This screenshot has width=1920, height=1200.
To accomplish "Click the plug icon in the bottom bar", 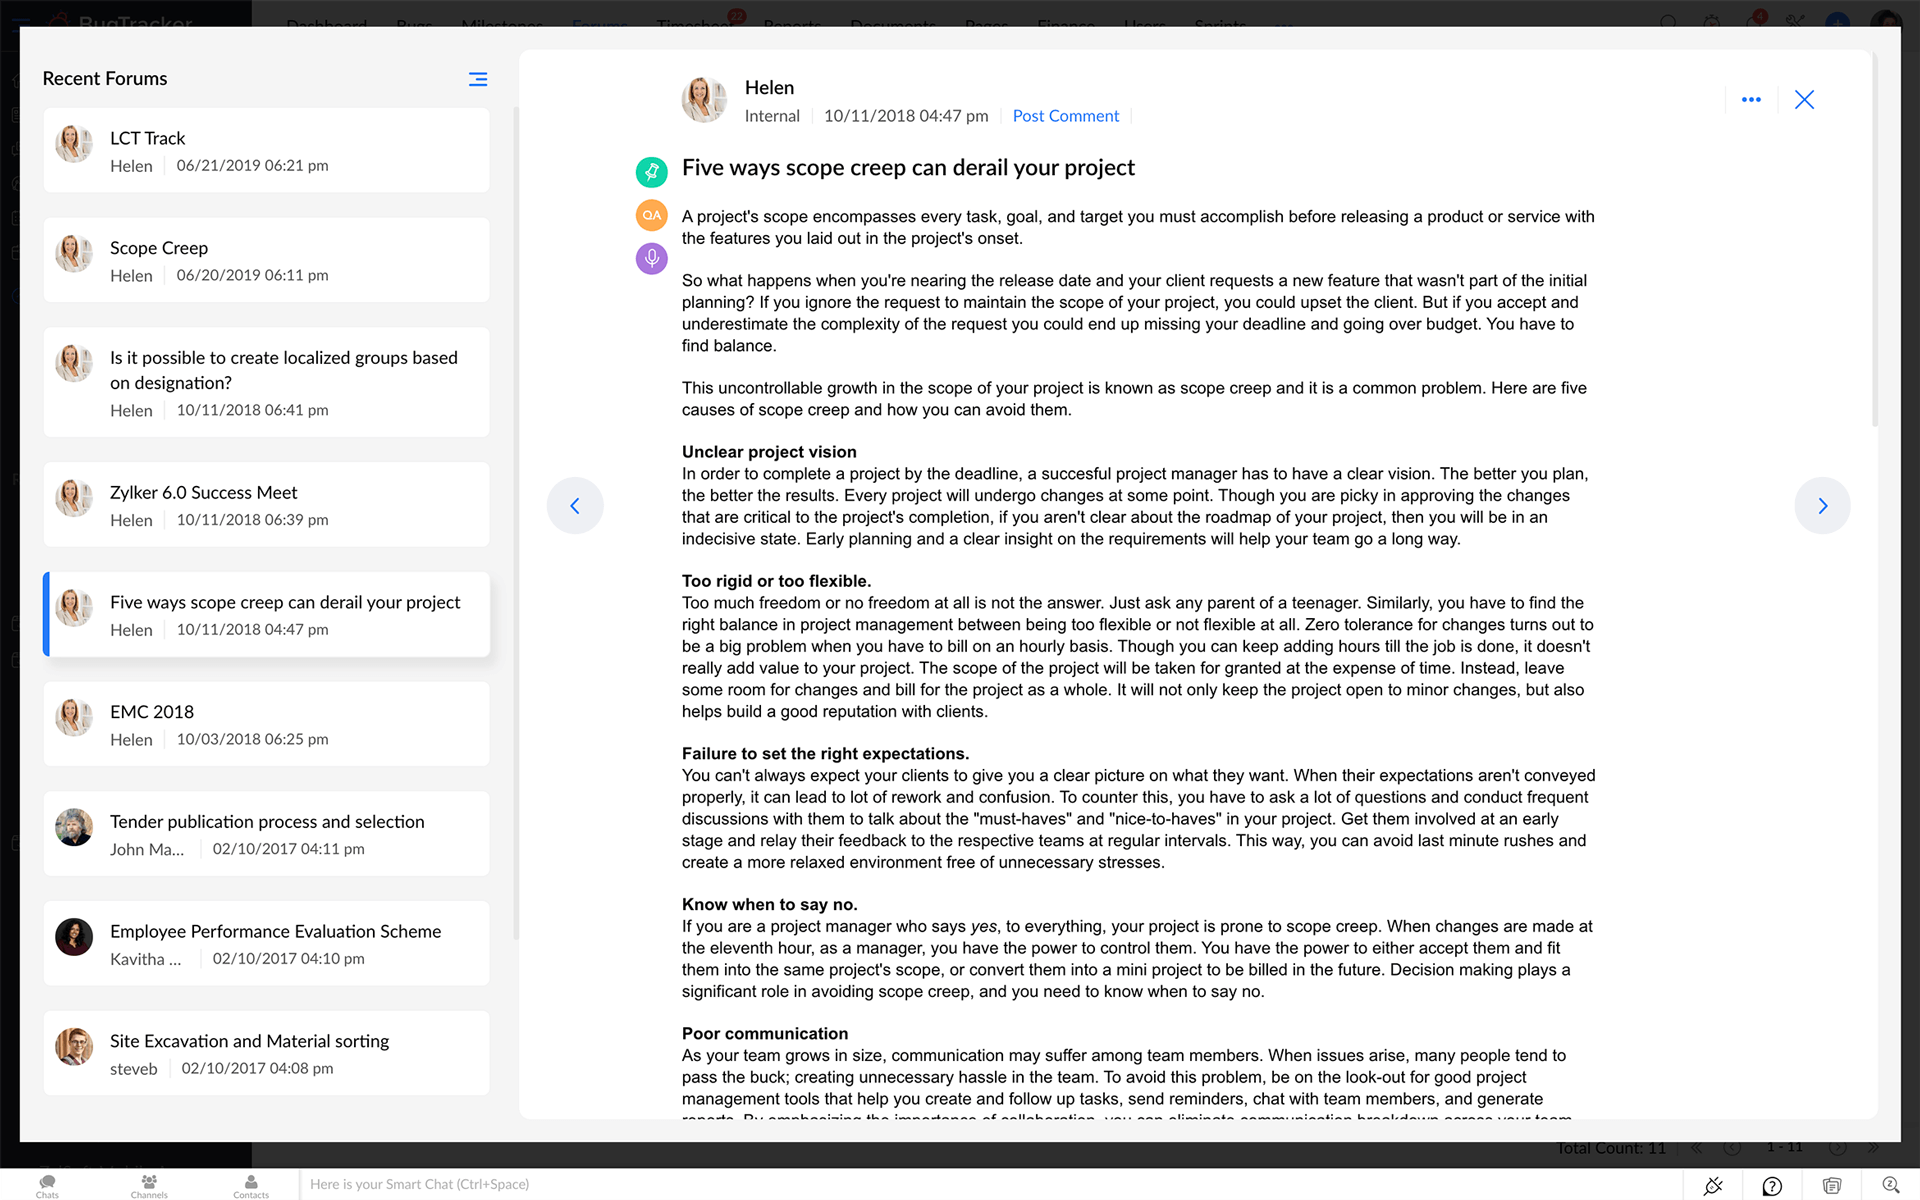I will pyautogui.click(x=1713, y=1186).
